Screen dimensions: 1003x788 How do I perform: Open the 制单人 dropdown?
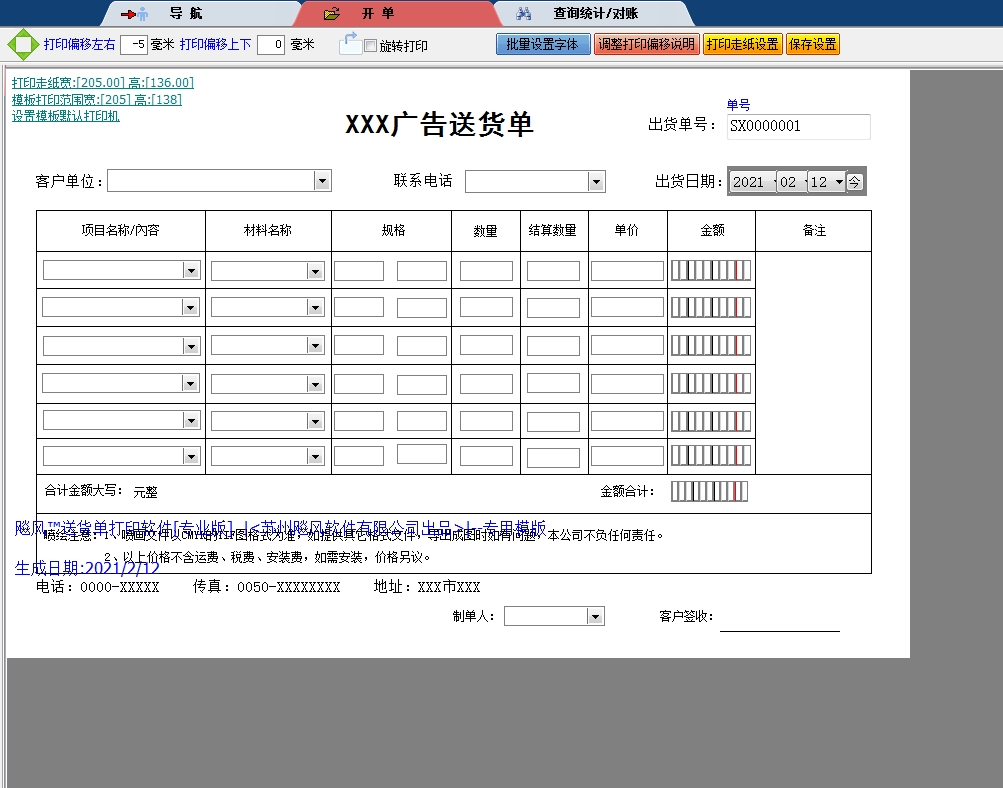(x=596, y=615)
